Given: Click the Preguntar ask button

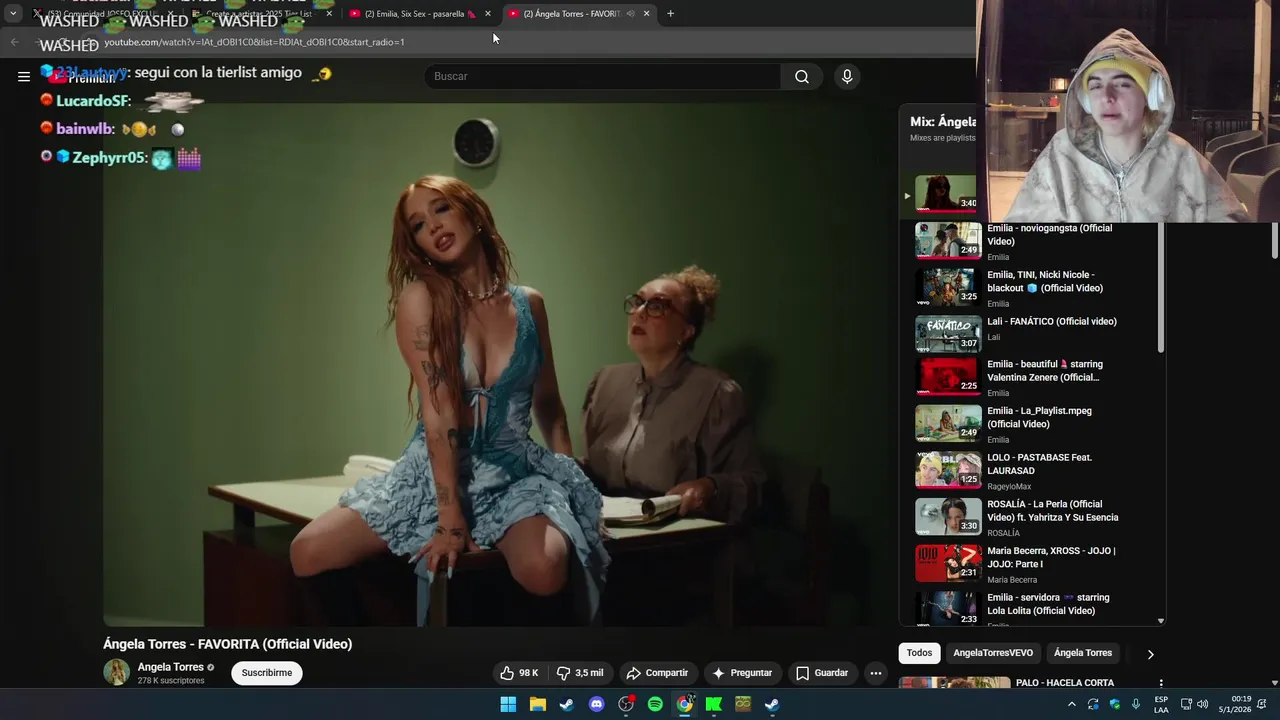Looking at the screenshot, I should click(x=742, y=673).
